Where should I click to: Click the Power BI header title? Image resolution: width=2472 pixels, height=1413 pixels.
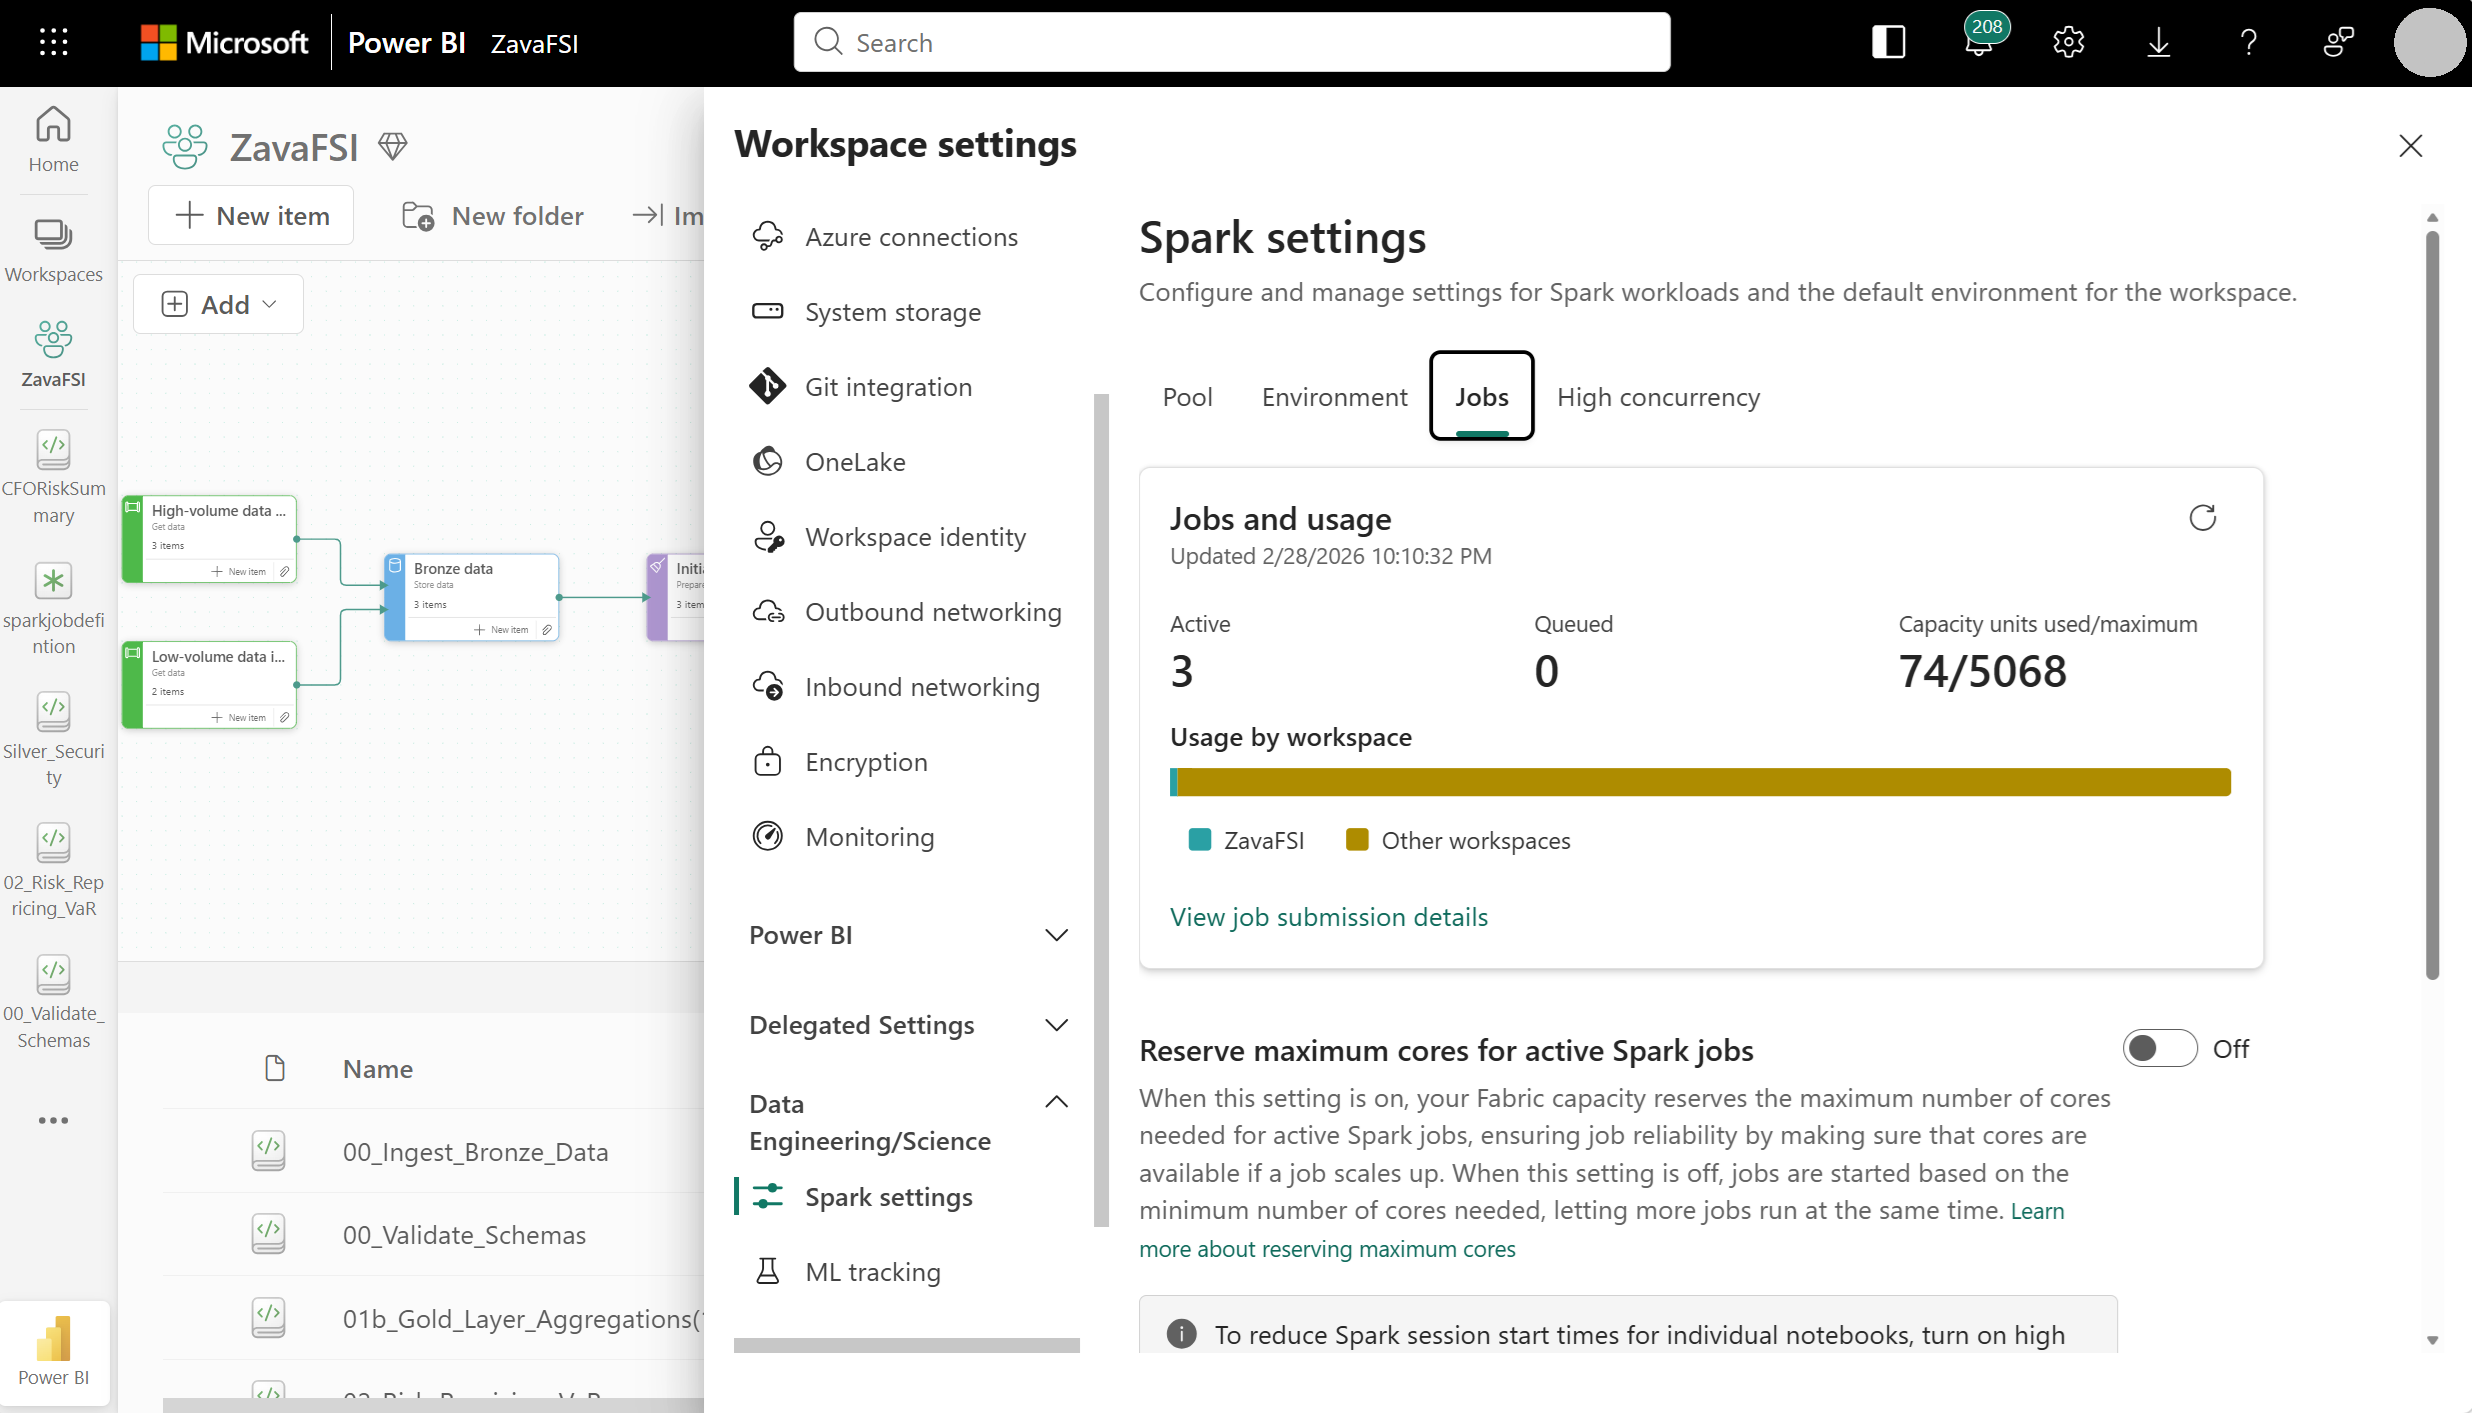406,43
